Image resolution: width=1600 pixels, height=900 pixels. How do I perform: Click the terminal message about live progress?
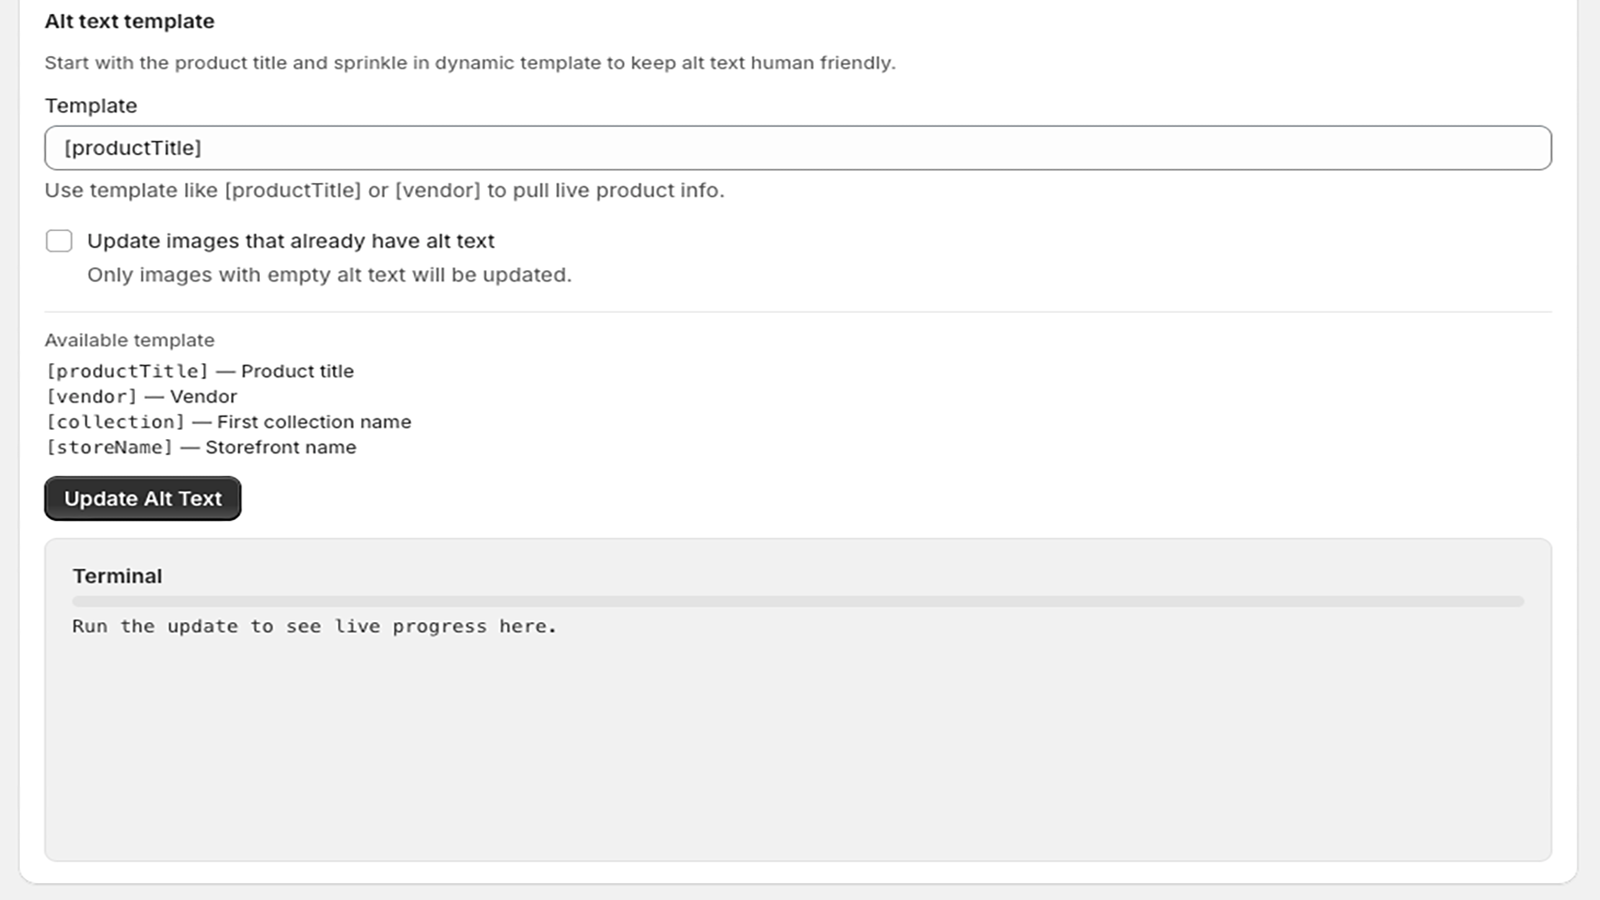click(313, 625)
